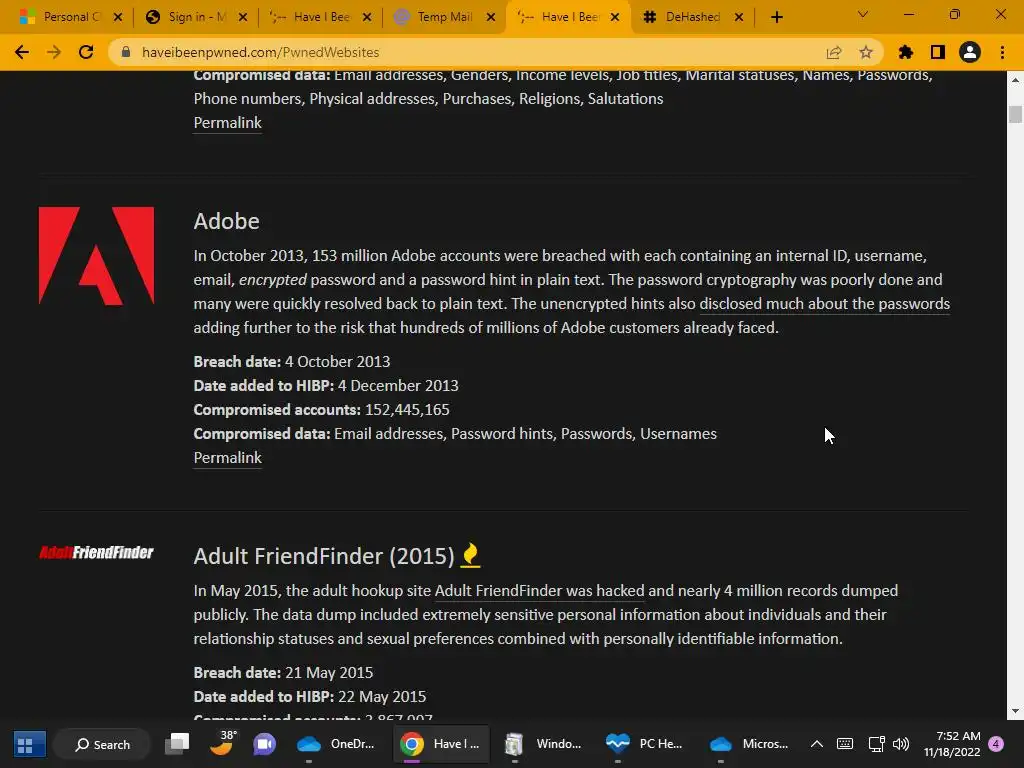Open the weather widget showing 38°
Screen dimensions: 1024x768
pyautogui.click(x=223, y=743)
